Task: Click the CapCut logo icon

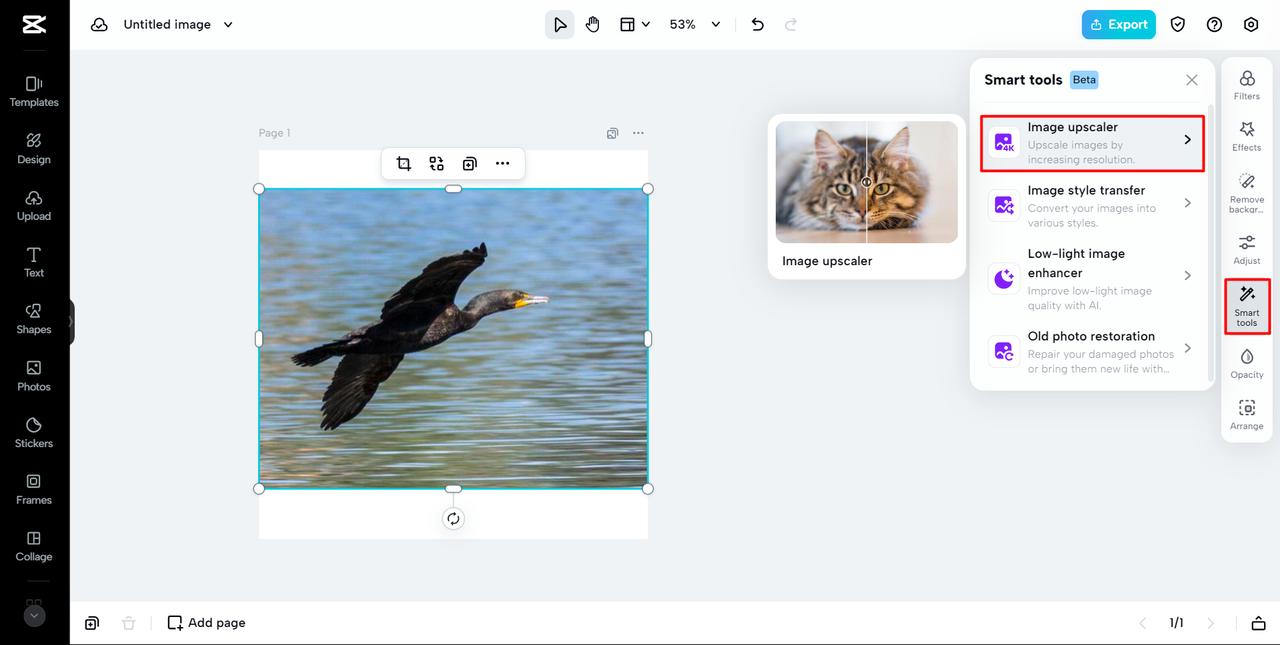Action: point(34,24)
